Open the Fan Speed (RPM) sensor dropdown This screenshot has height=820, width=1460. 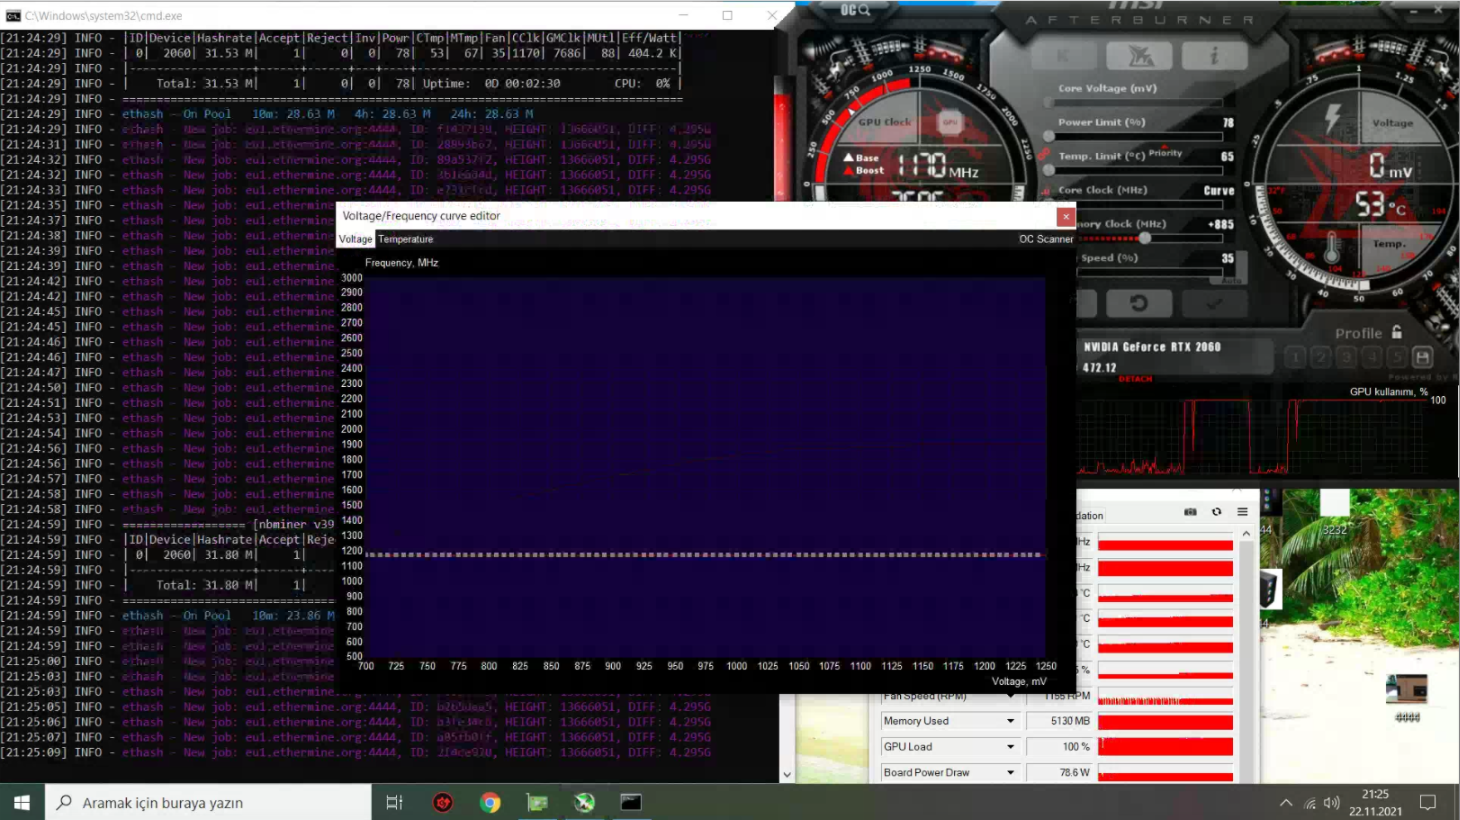coord(1010,696)
